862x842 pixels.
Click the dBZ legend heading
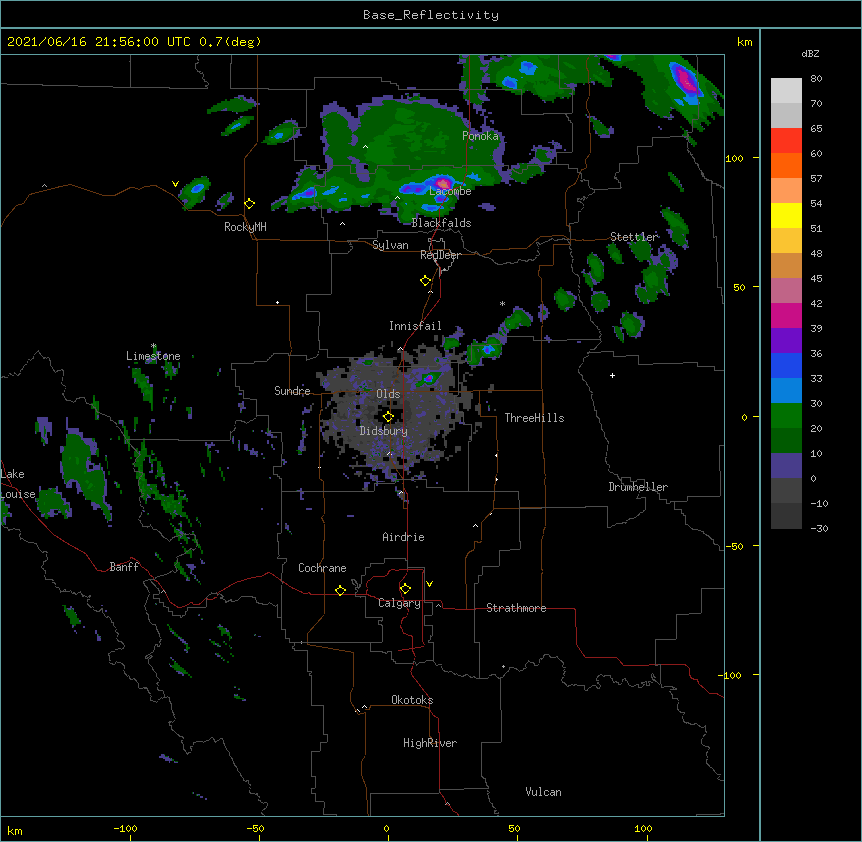pos(810,53)
